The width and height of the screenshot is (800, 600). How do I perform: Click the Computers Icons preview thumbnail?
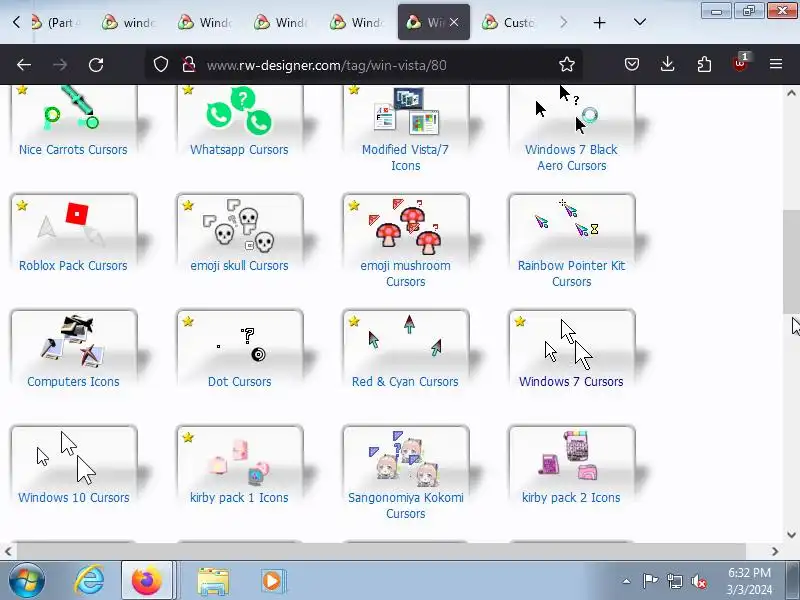pyautogui.click(x=73, y=342)
